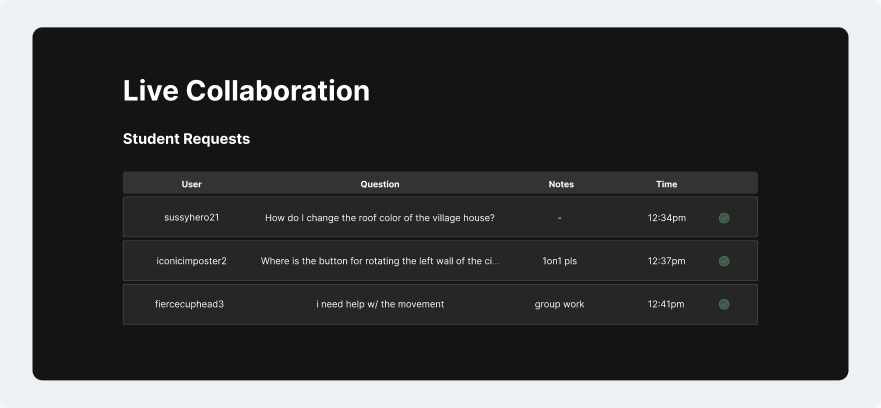
Task: Click the Notes column header
Action: point(561,184)
